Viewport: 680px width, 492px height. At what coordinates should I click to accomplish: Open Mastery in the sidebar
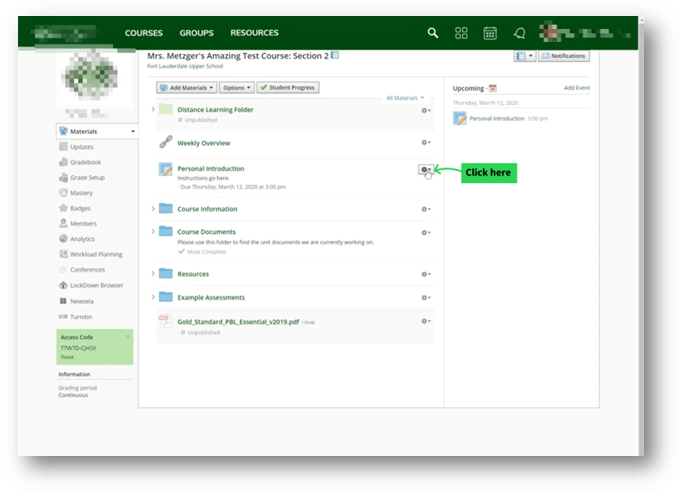pyautogui.click(x=81, y=193)
